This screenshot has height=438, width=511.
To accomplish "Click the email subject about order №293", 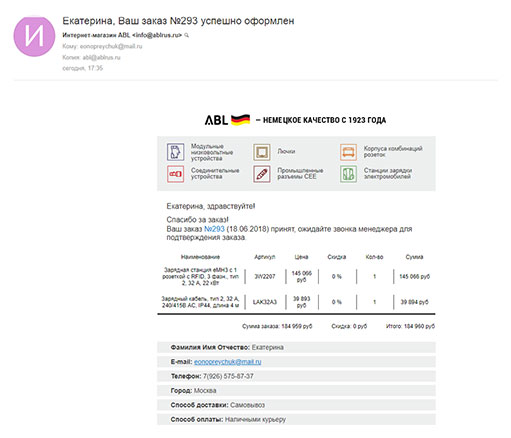I will [178, 21].
